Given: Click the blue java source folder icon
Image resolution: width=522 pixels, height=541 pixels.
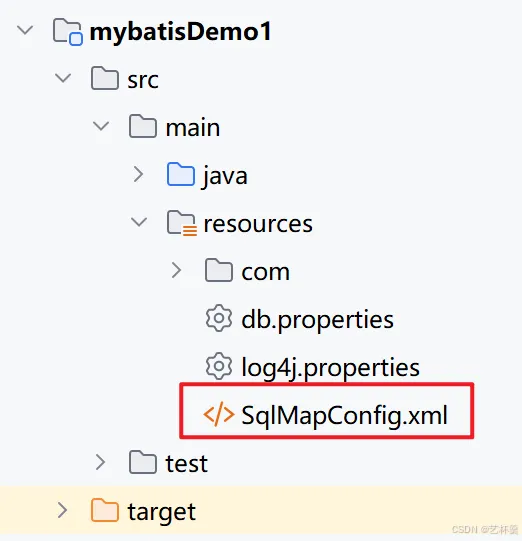Looking at the screenshot, I should click(x=181, y=174).
